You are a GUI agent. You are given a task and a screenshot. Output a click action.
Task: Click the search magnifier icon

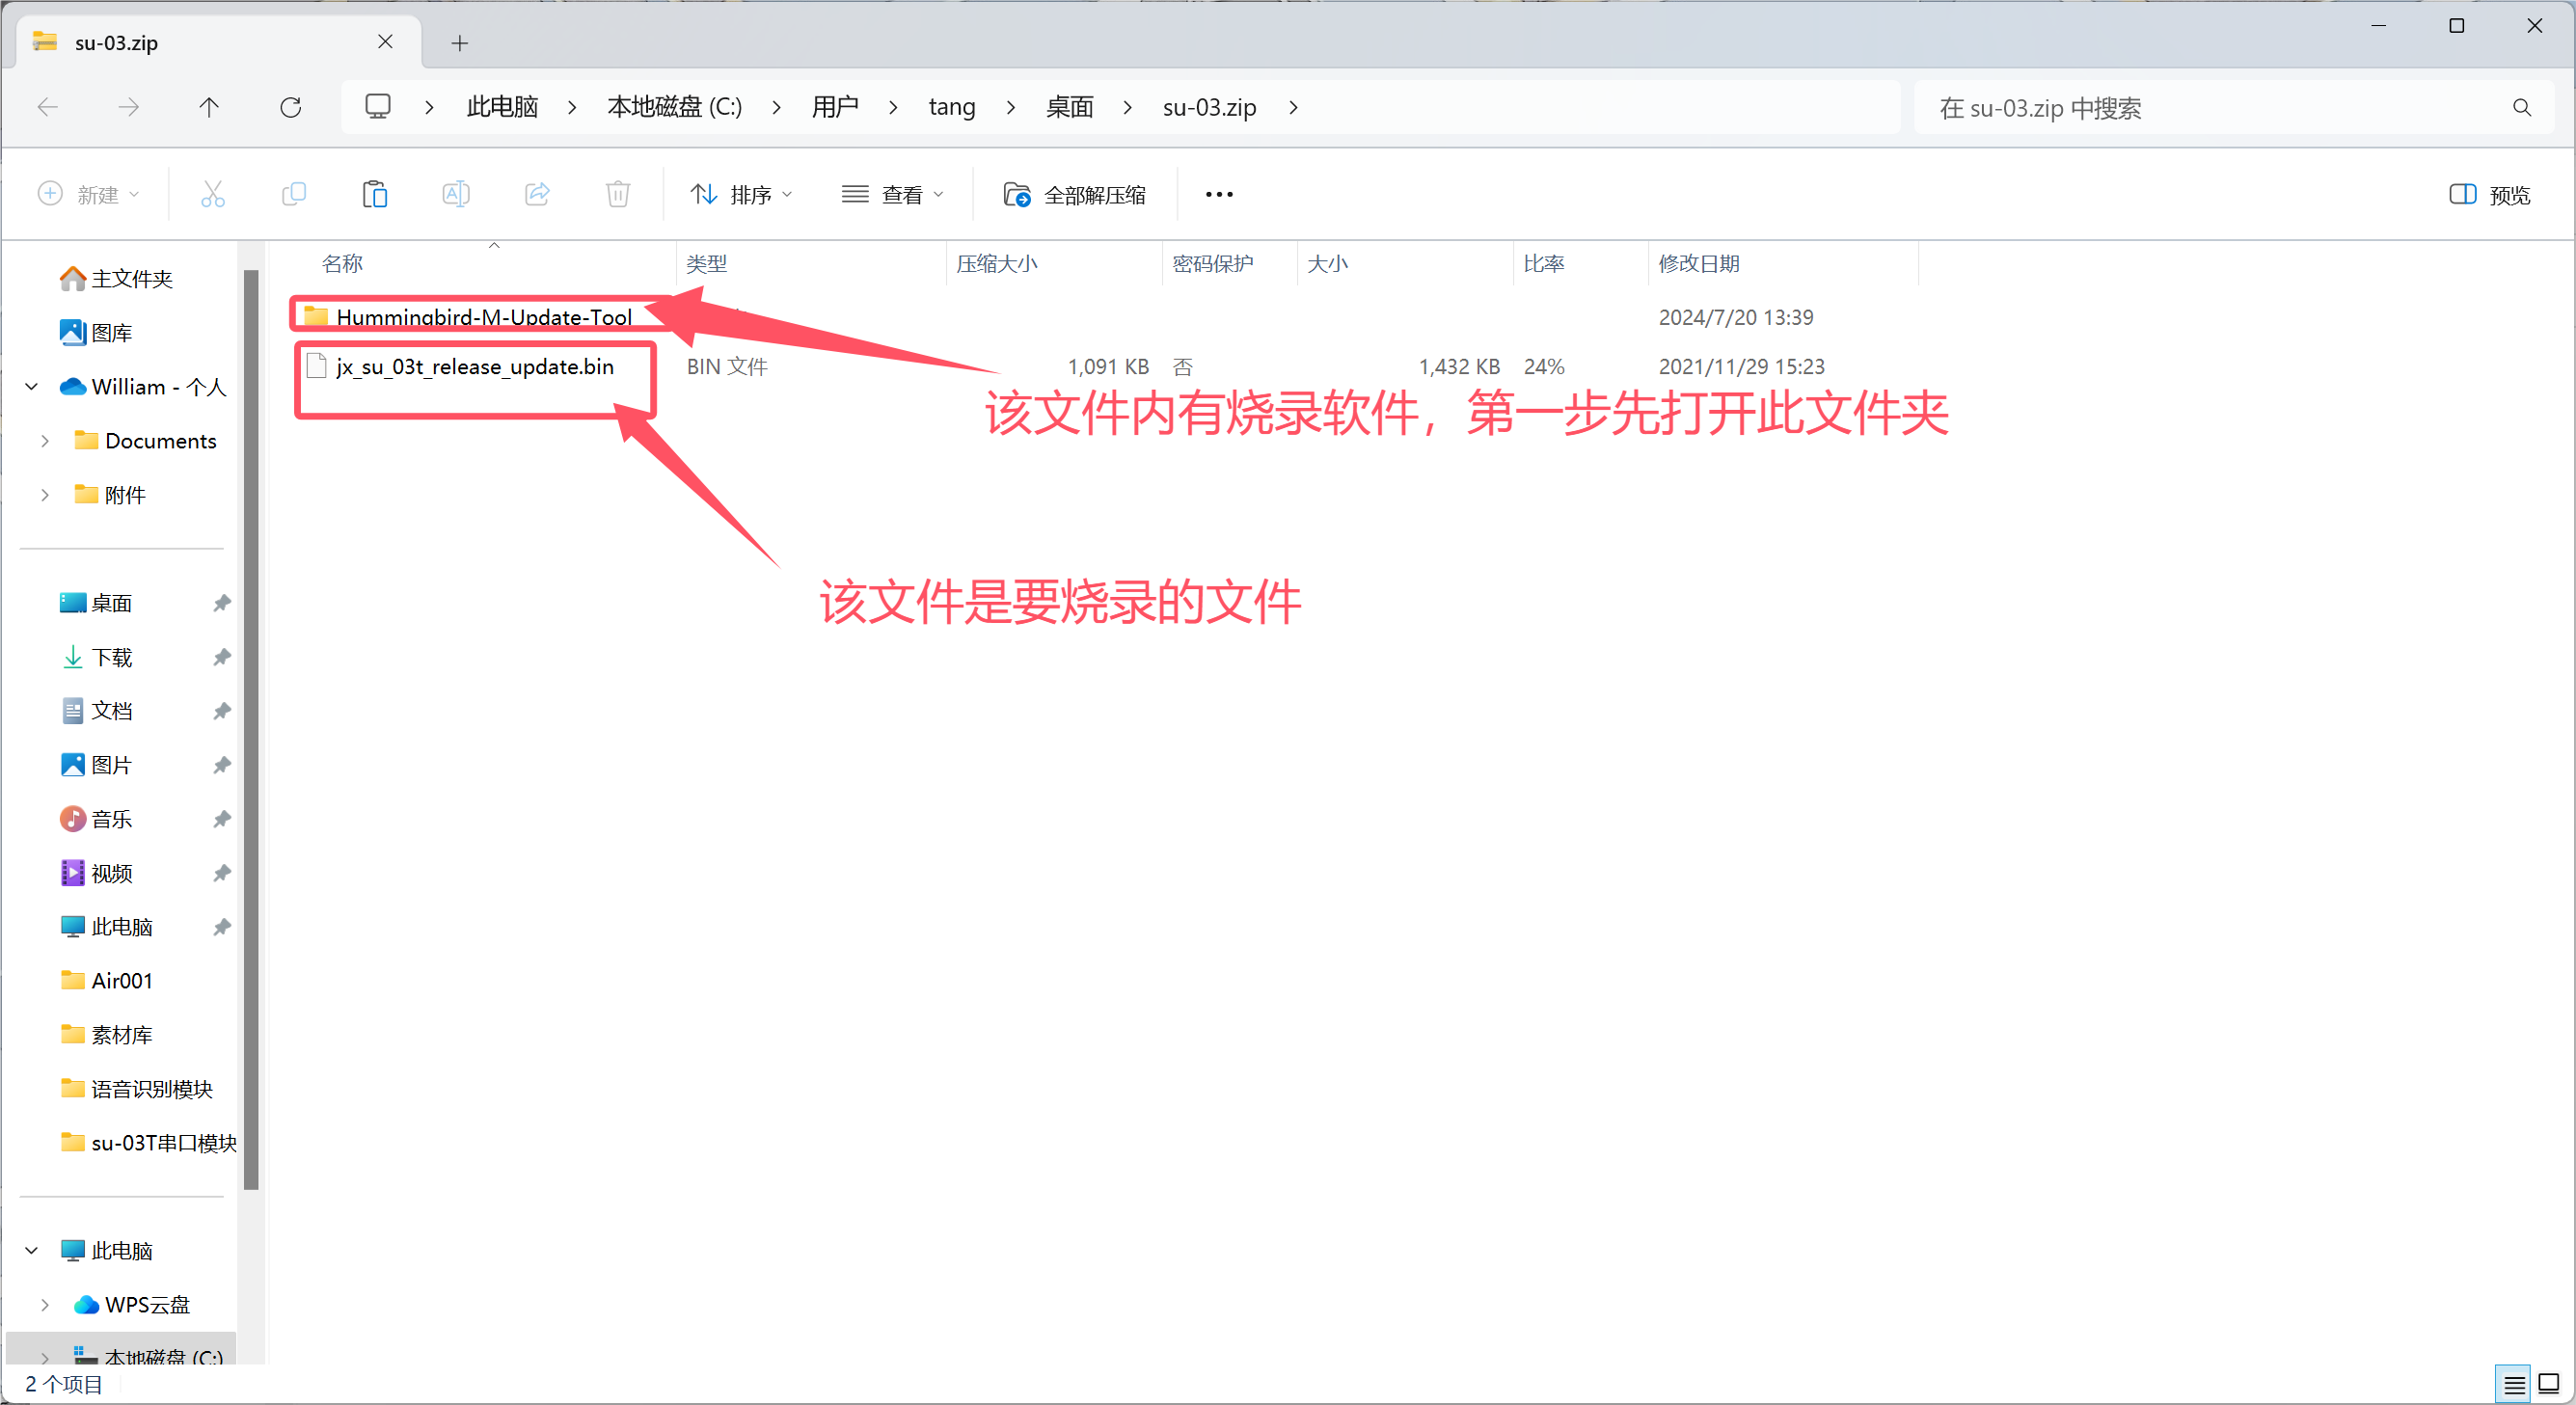coord(2521,108)
